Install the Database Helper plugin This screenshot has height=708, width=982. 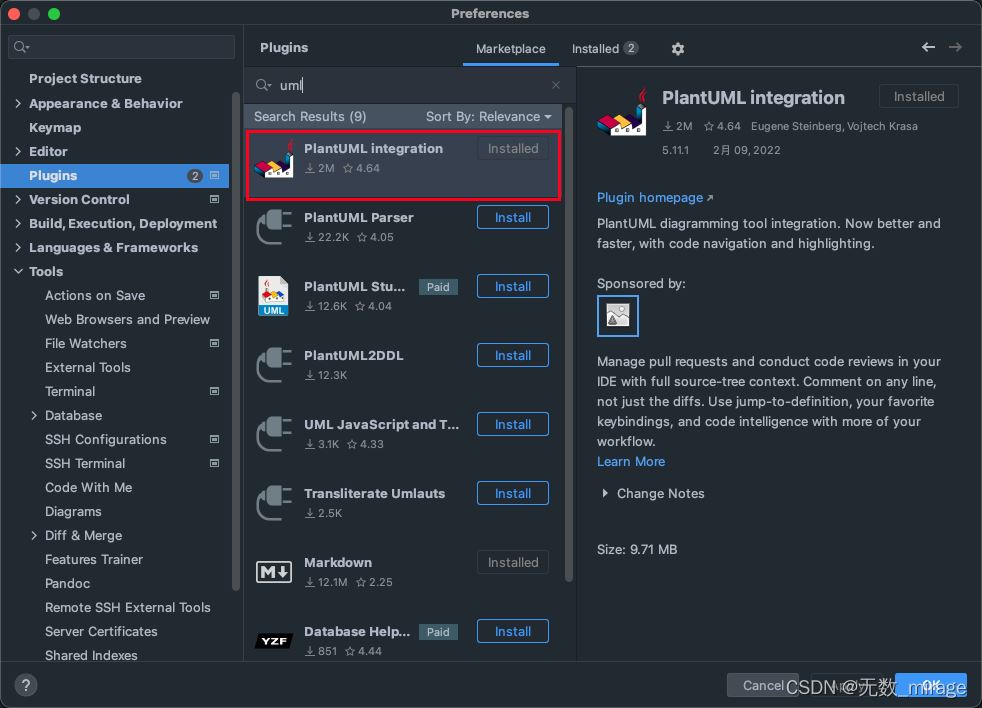point(513,631)
